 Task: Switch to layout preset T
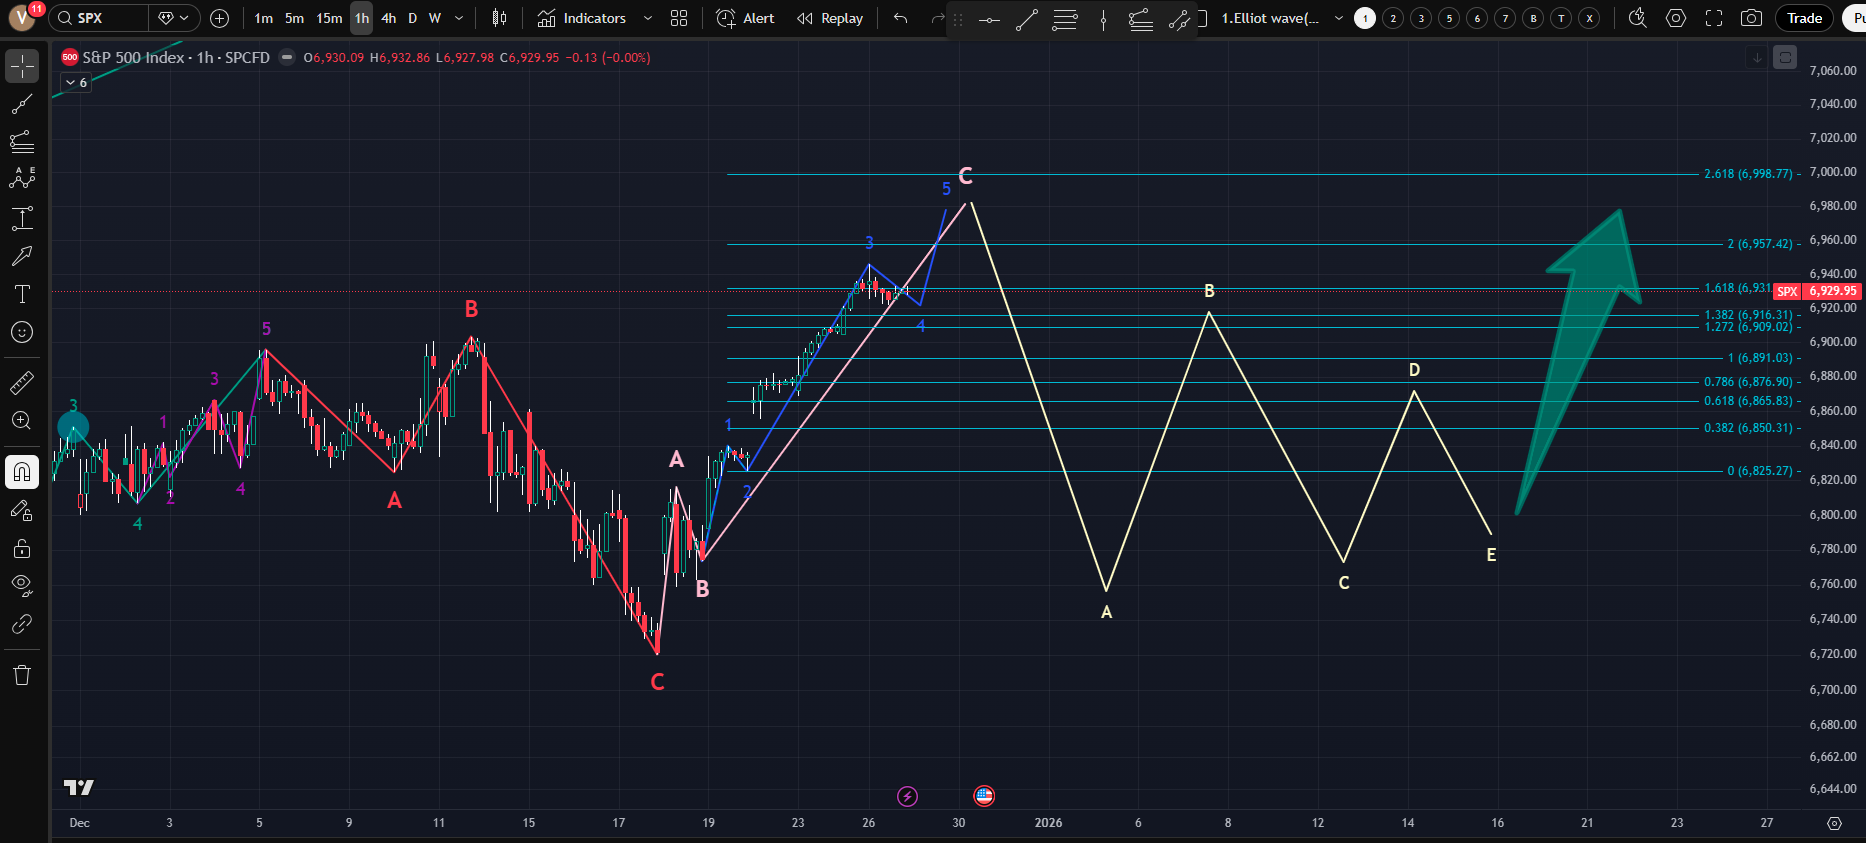[1561, 18]
